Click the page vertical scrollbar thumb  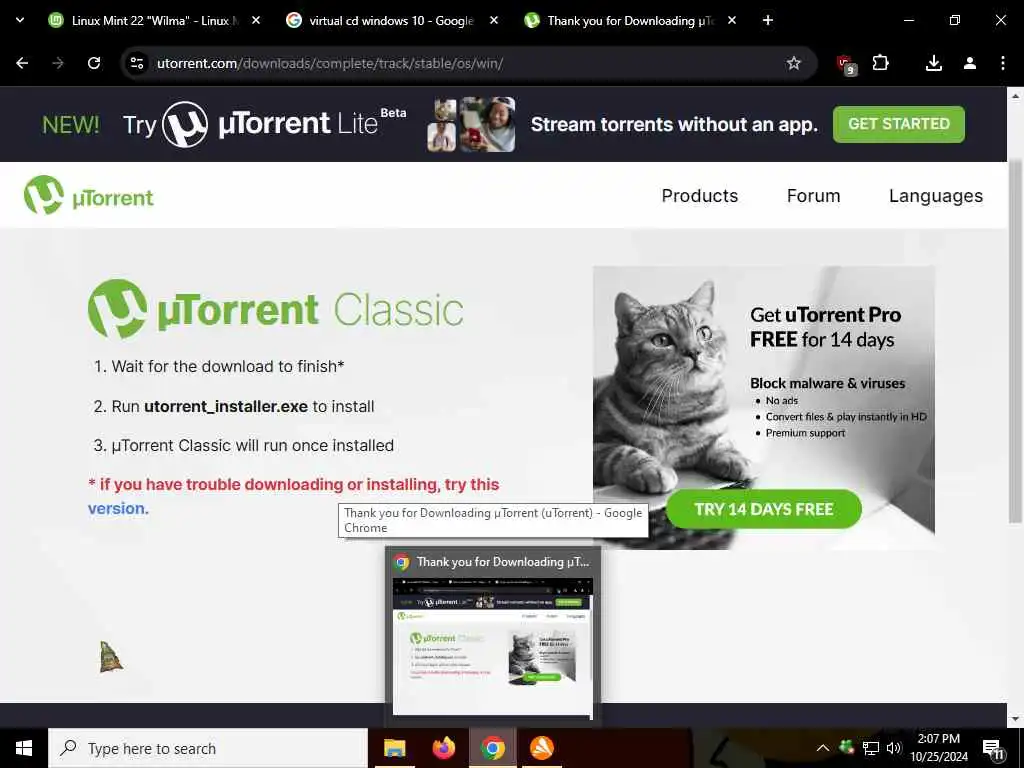coord(1014,340)
